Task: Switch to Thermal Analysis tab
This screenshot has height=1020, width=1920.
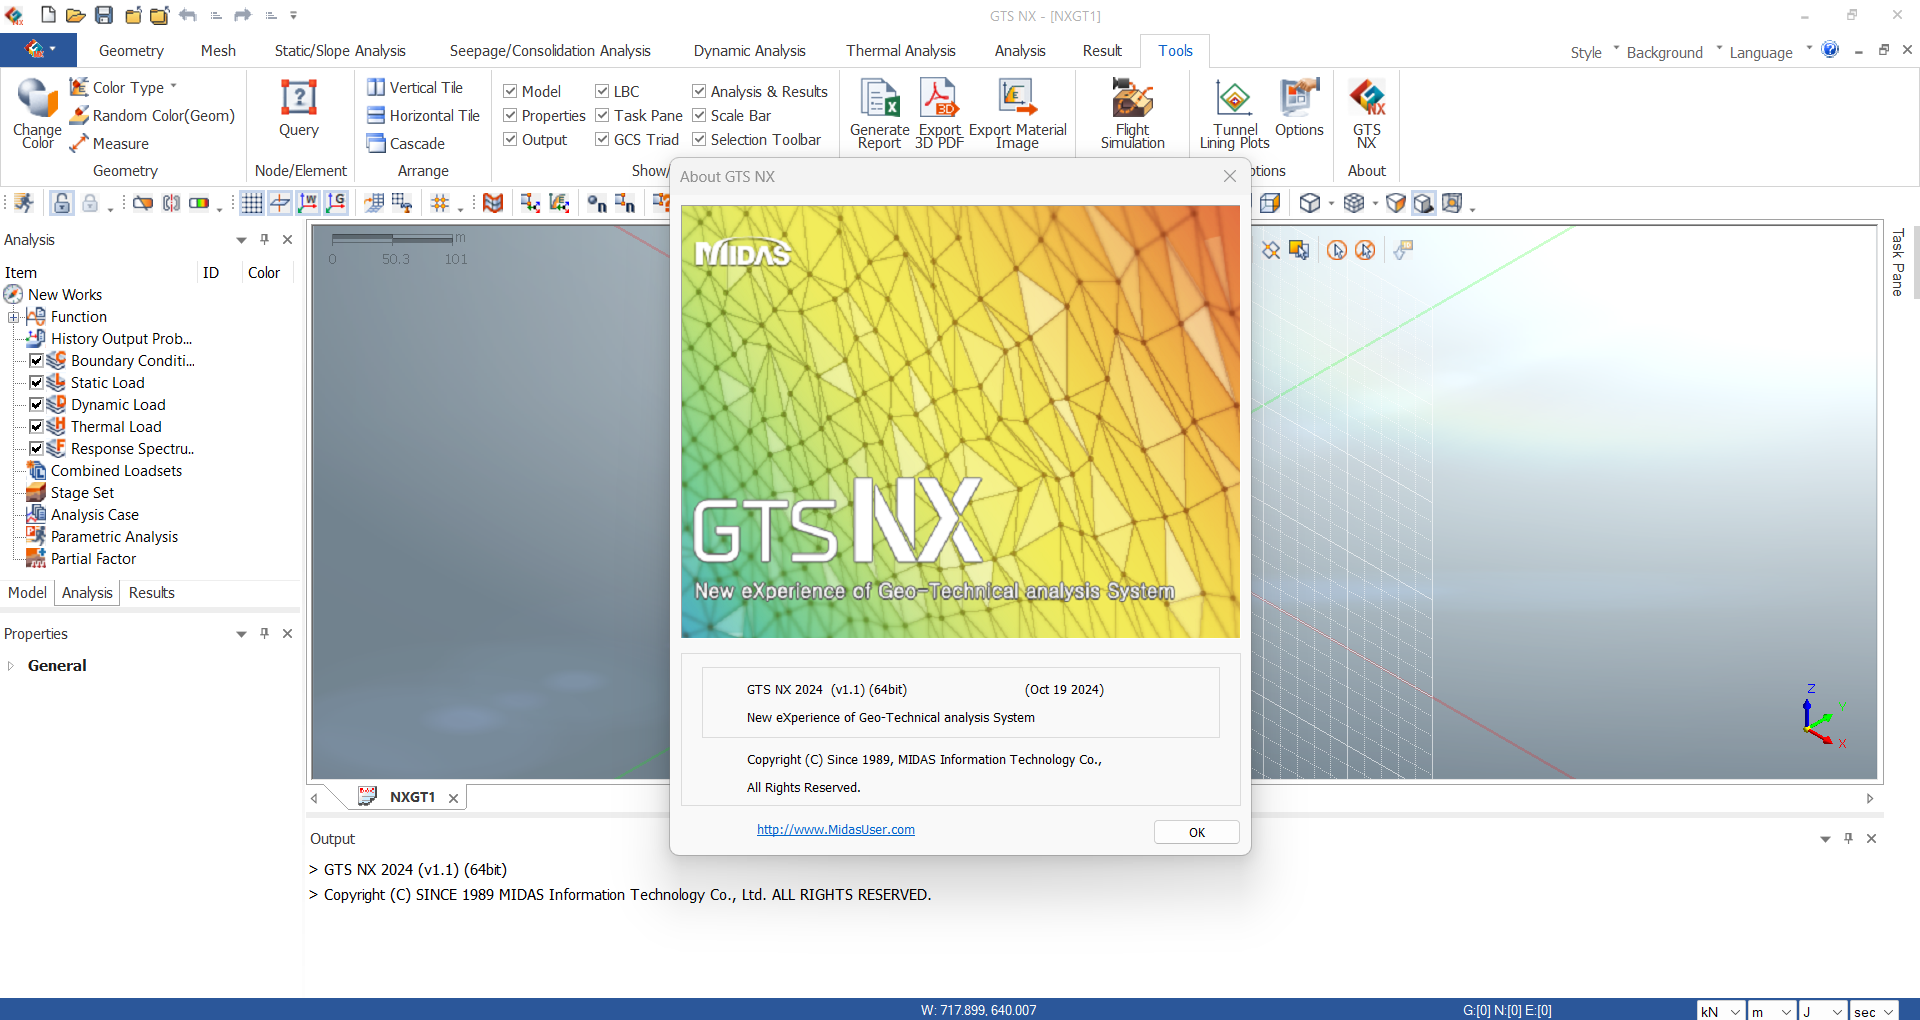Action: (x=901, y=51)
